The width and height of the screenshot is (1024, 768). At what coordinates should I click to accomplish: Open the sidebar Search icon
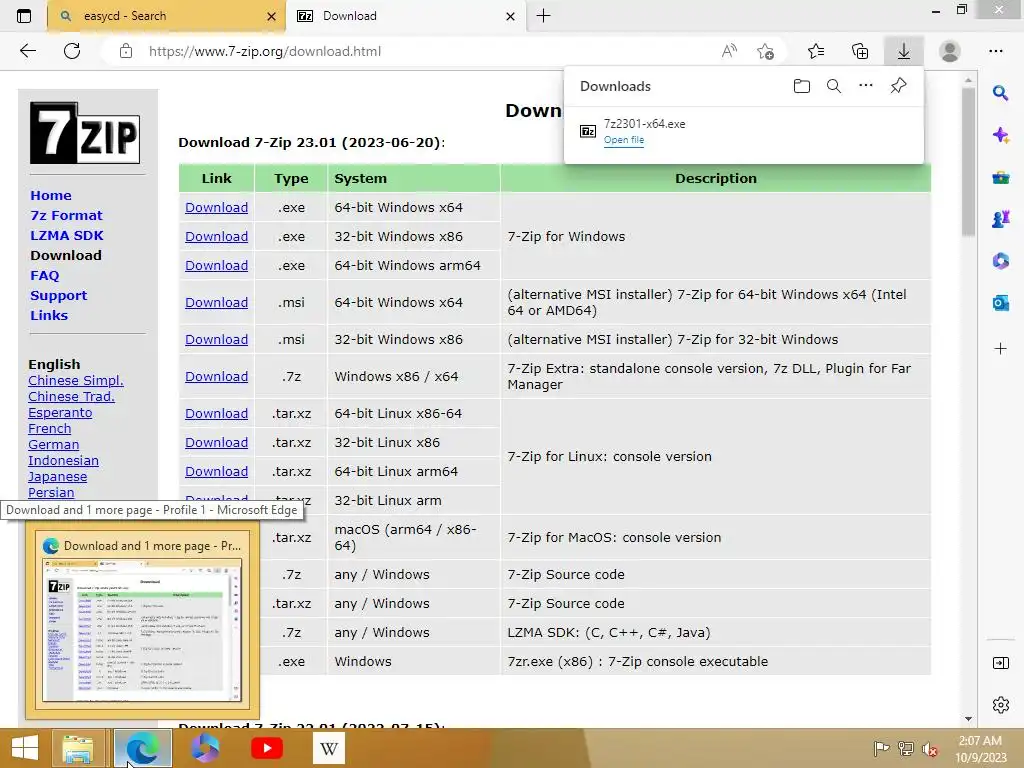tap(1000, 93)
